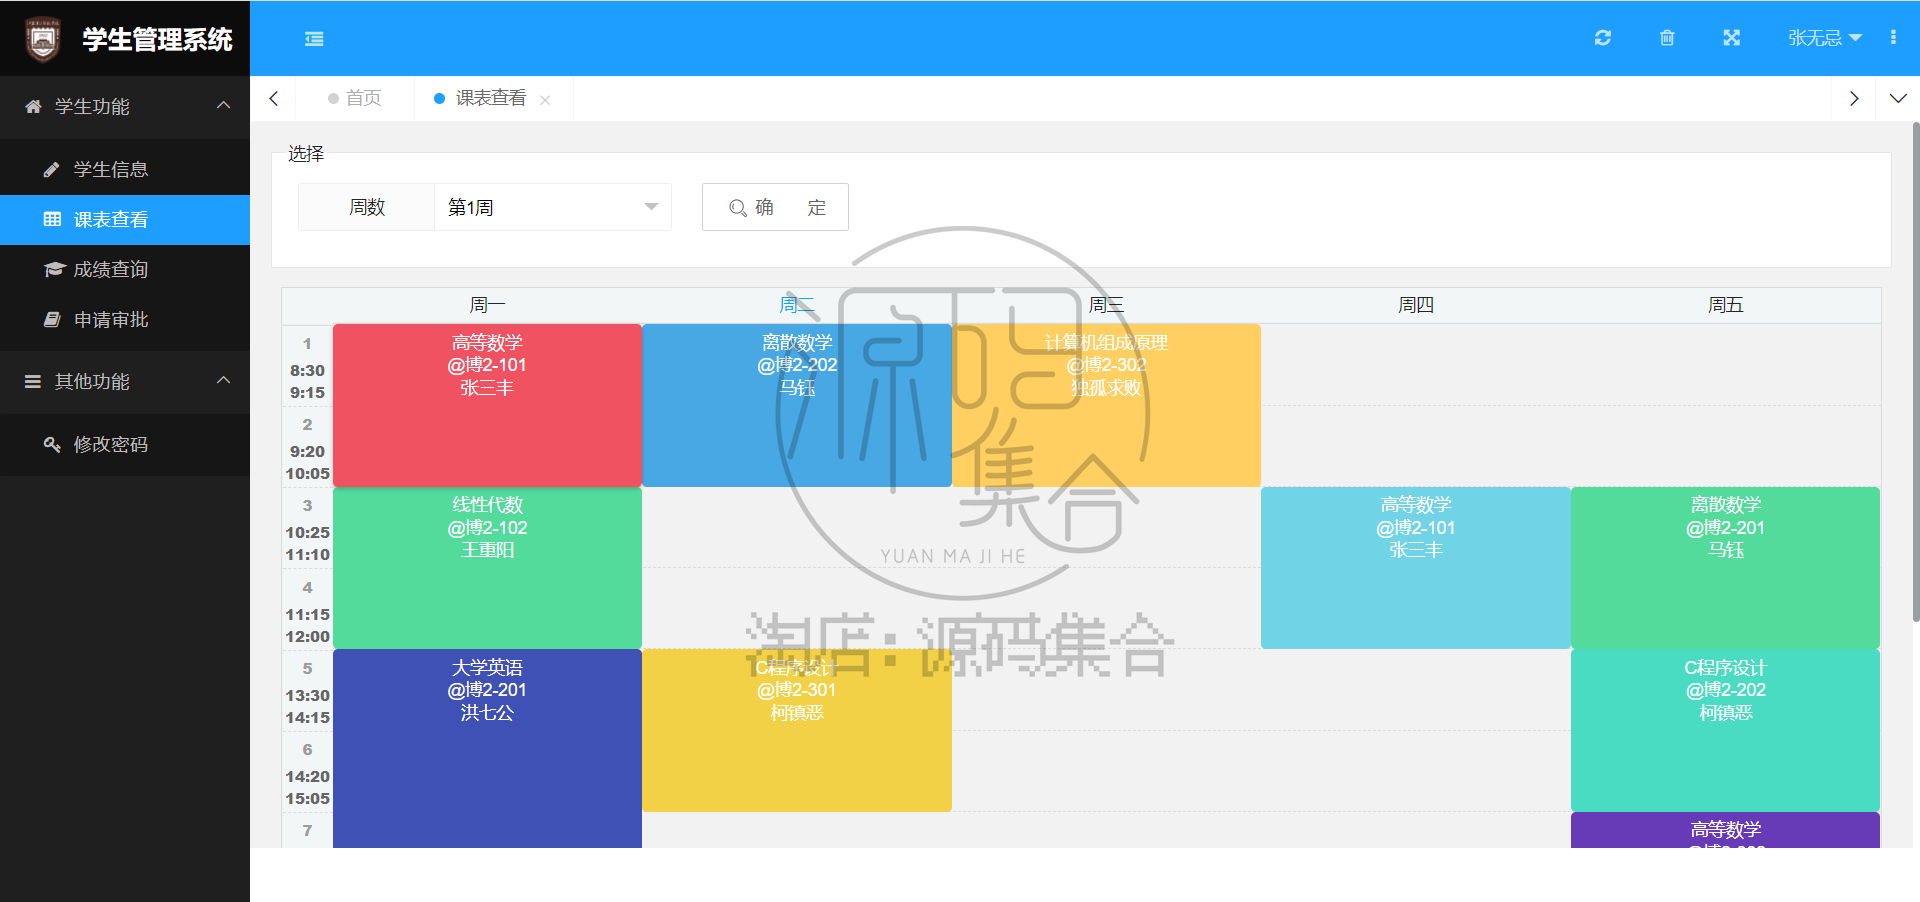Open the vertical dots more menu
1920x902 pixels.
pos(1893,38)
